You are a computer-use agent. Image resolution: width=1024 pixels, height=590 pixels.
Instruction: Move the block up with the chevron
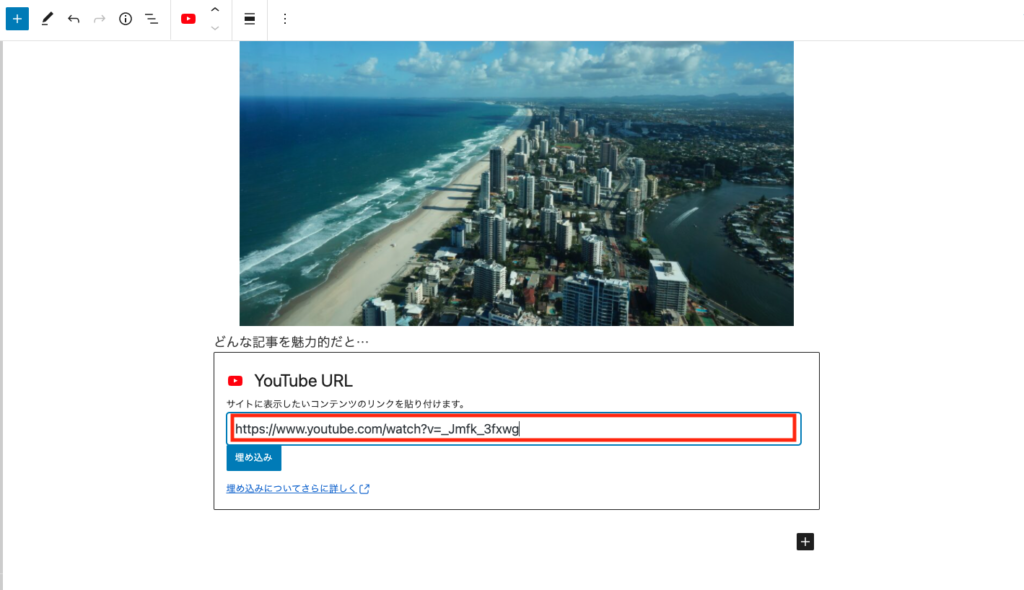[x=214, y=10]
